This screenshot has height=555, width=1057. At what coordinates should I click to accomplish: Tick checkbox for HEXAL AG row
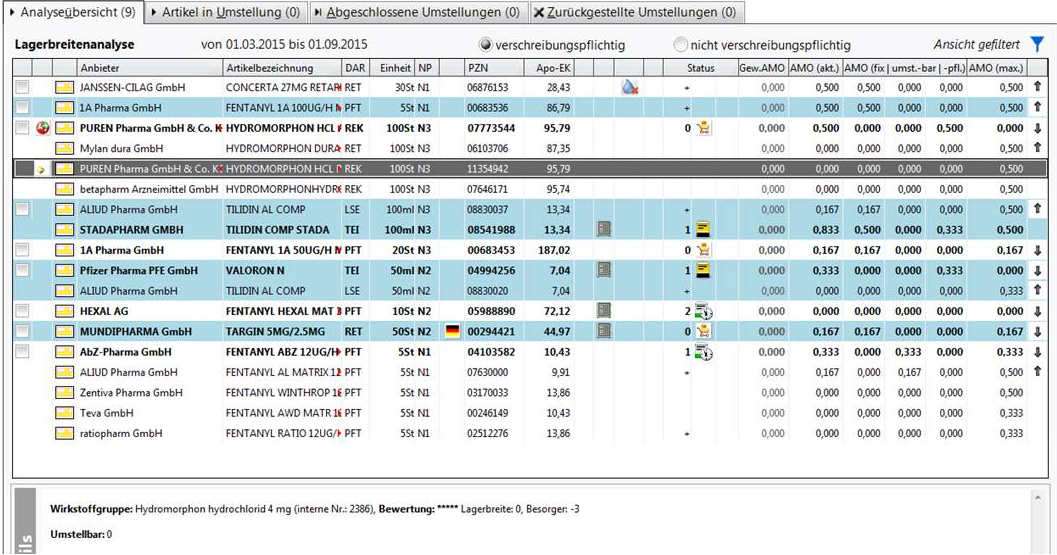[x=22, y=311]
